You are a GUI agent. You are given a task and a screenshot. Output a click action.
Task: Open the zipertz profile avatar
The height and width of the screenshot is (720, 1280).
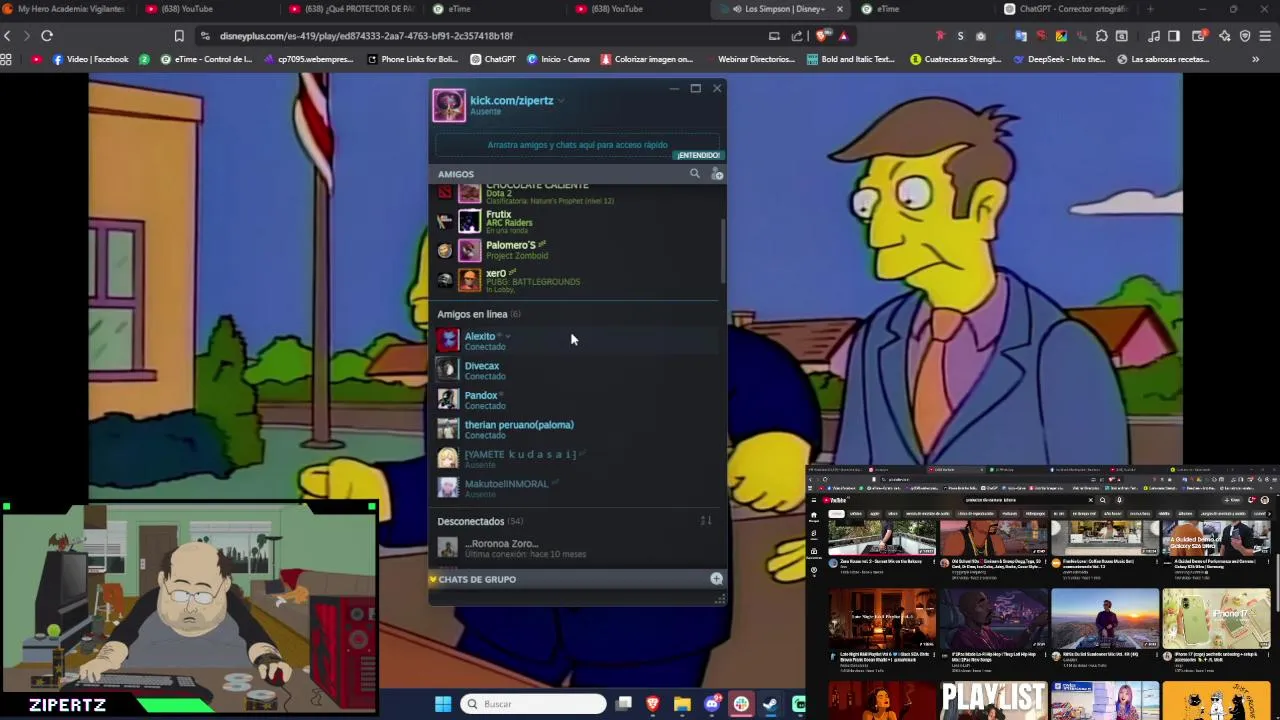coord(449,106)
